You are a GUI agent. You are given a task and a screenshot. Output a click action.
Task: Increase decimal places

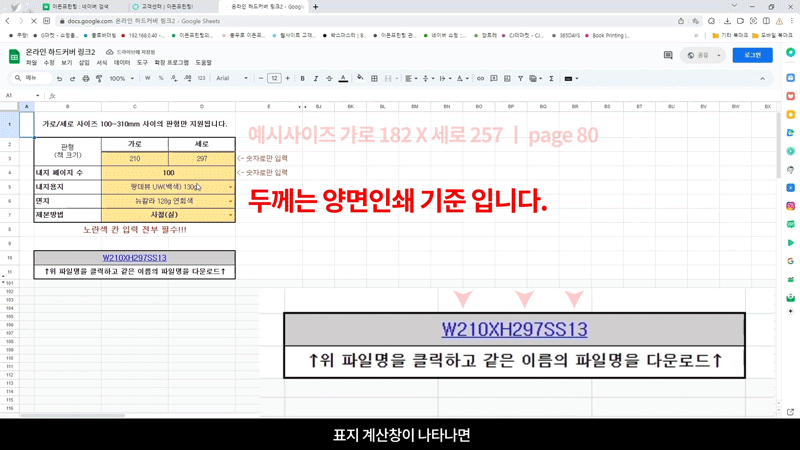click(188, 79)
